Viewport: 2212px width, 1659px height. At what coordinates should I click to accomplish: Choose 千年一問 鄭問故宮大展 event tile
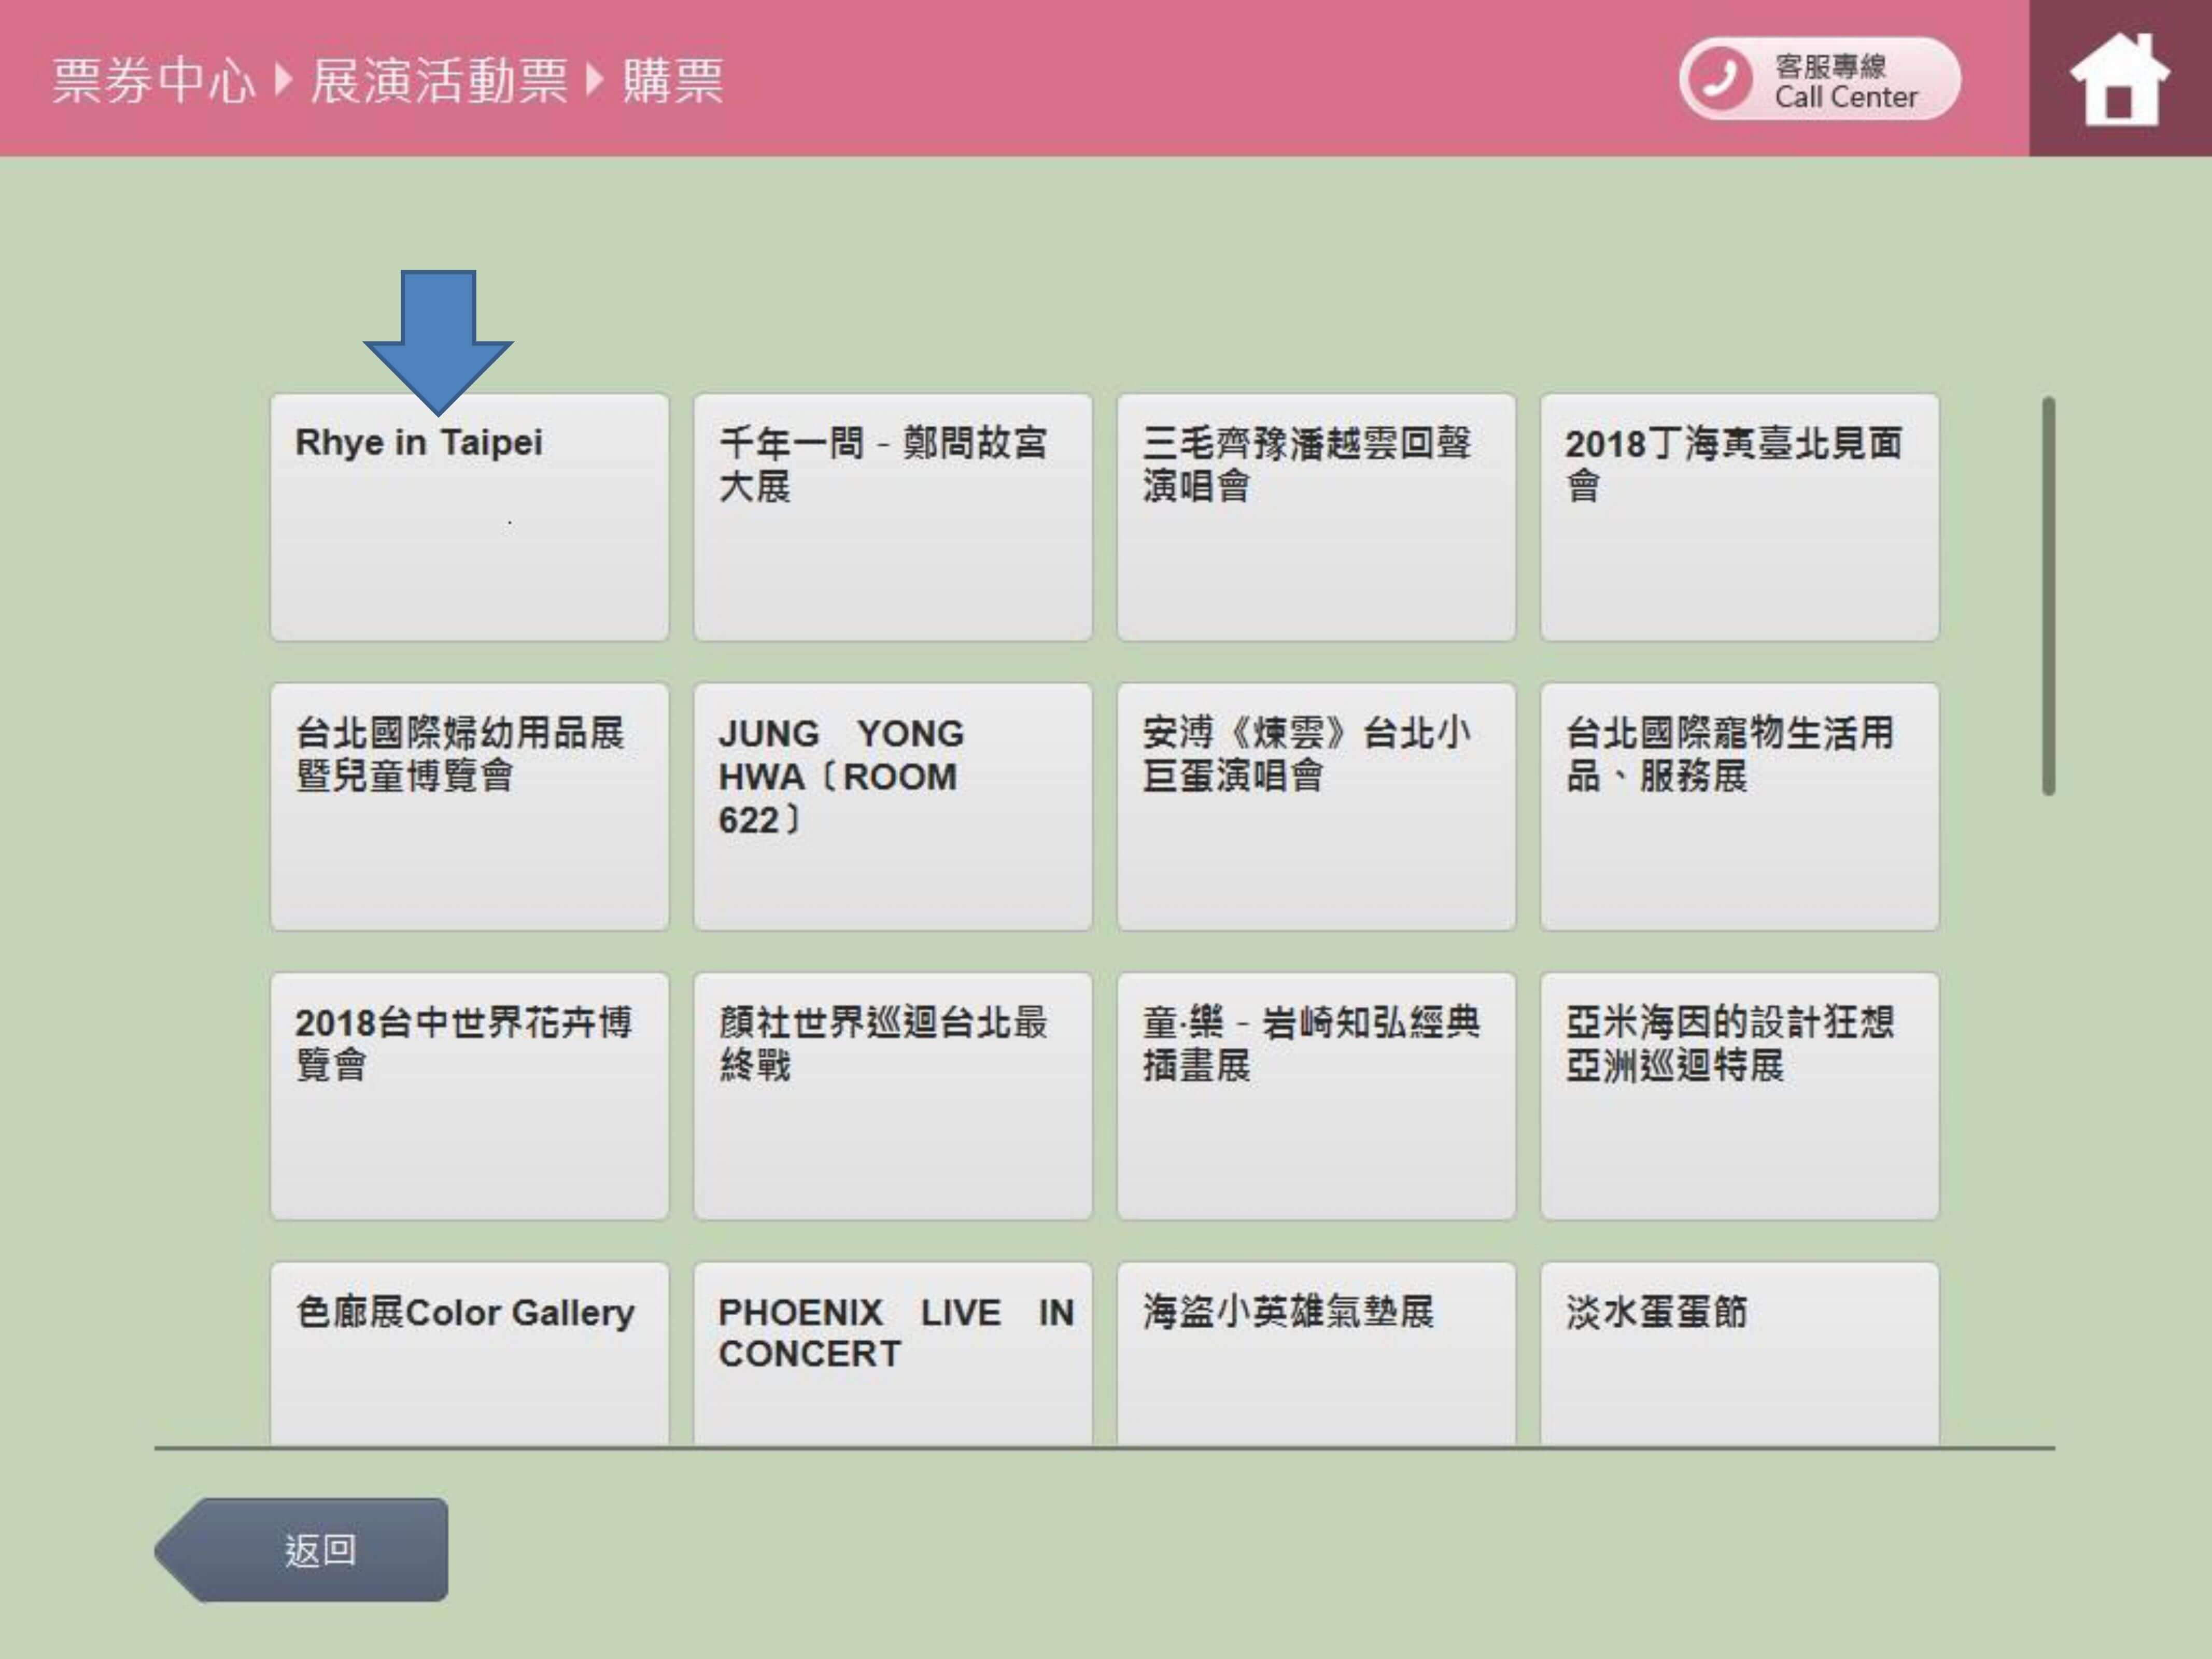(x=892, y=517)
